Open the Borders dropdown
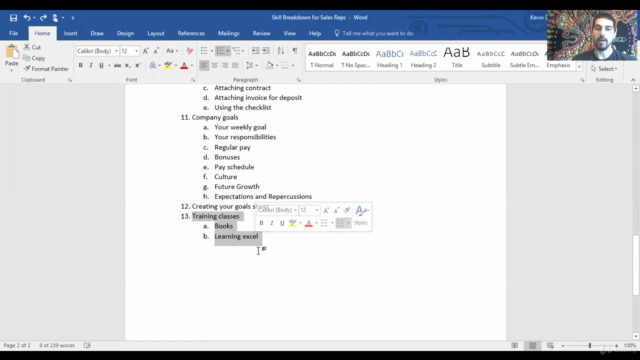The width and height of the screenshot is (640, 360). [293, 65]
